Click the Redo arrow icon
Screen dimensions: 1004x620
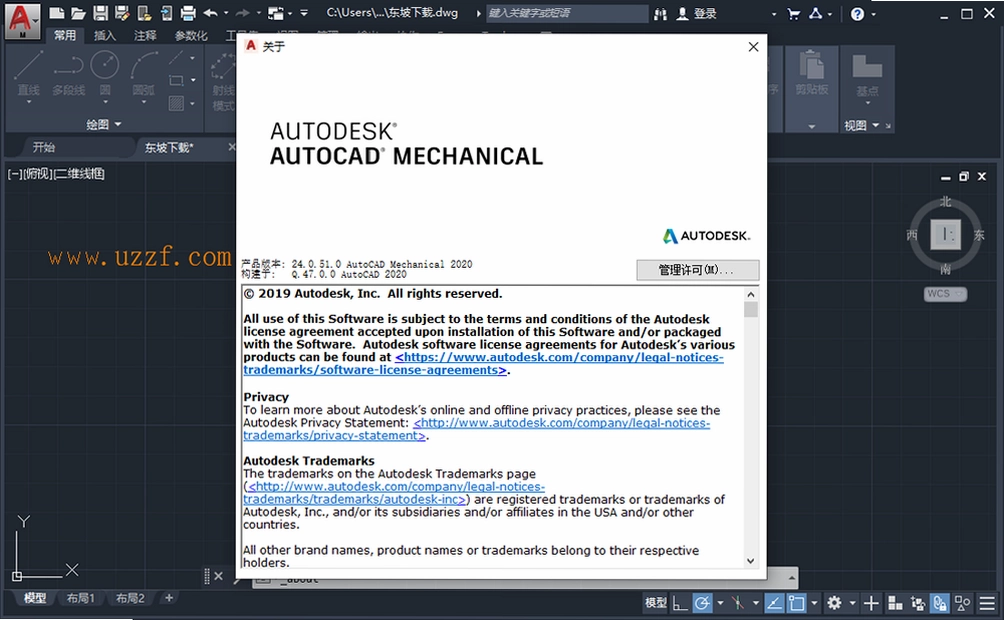click(x=243, y=13)
